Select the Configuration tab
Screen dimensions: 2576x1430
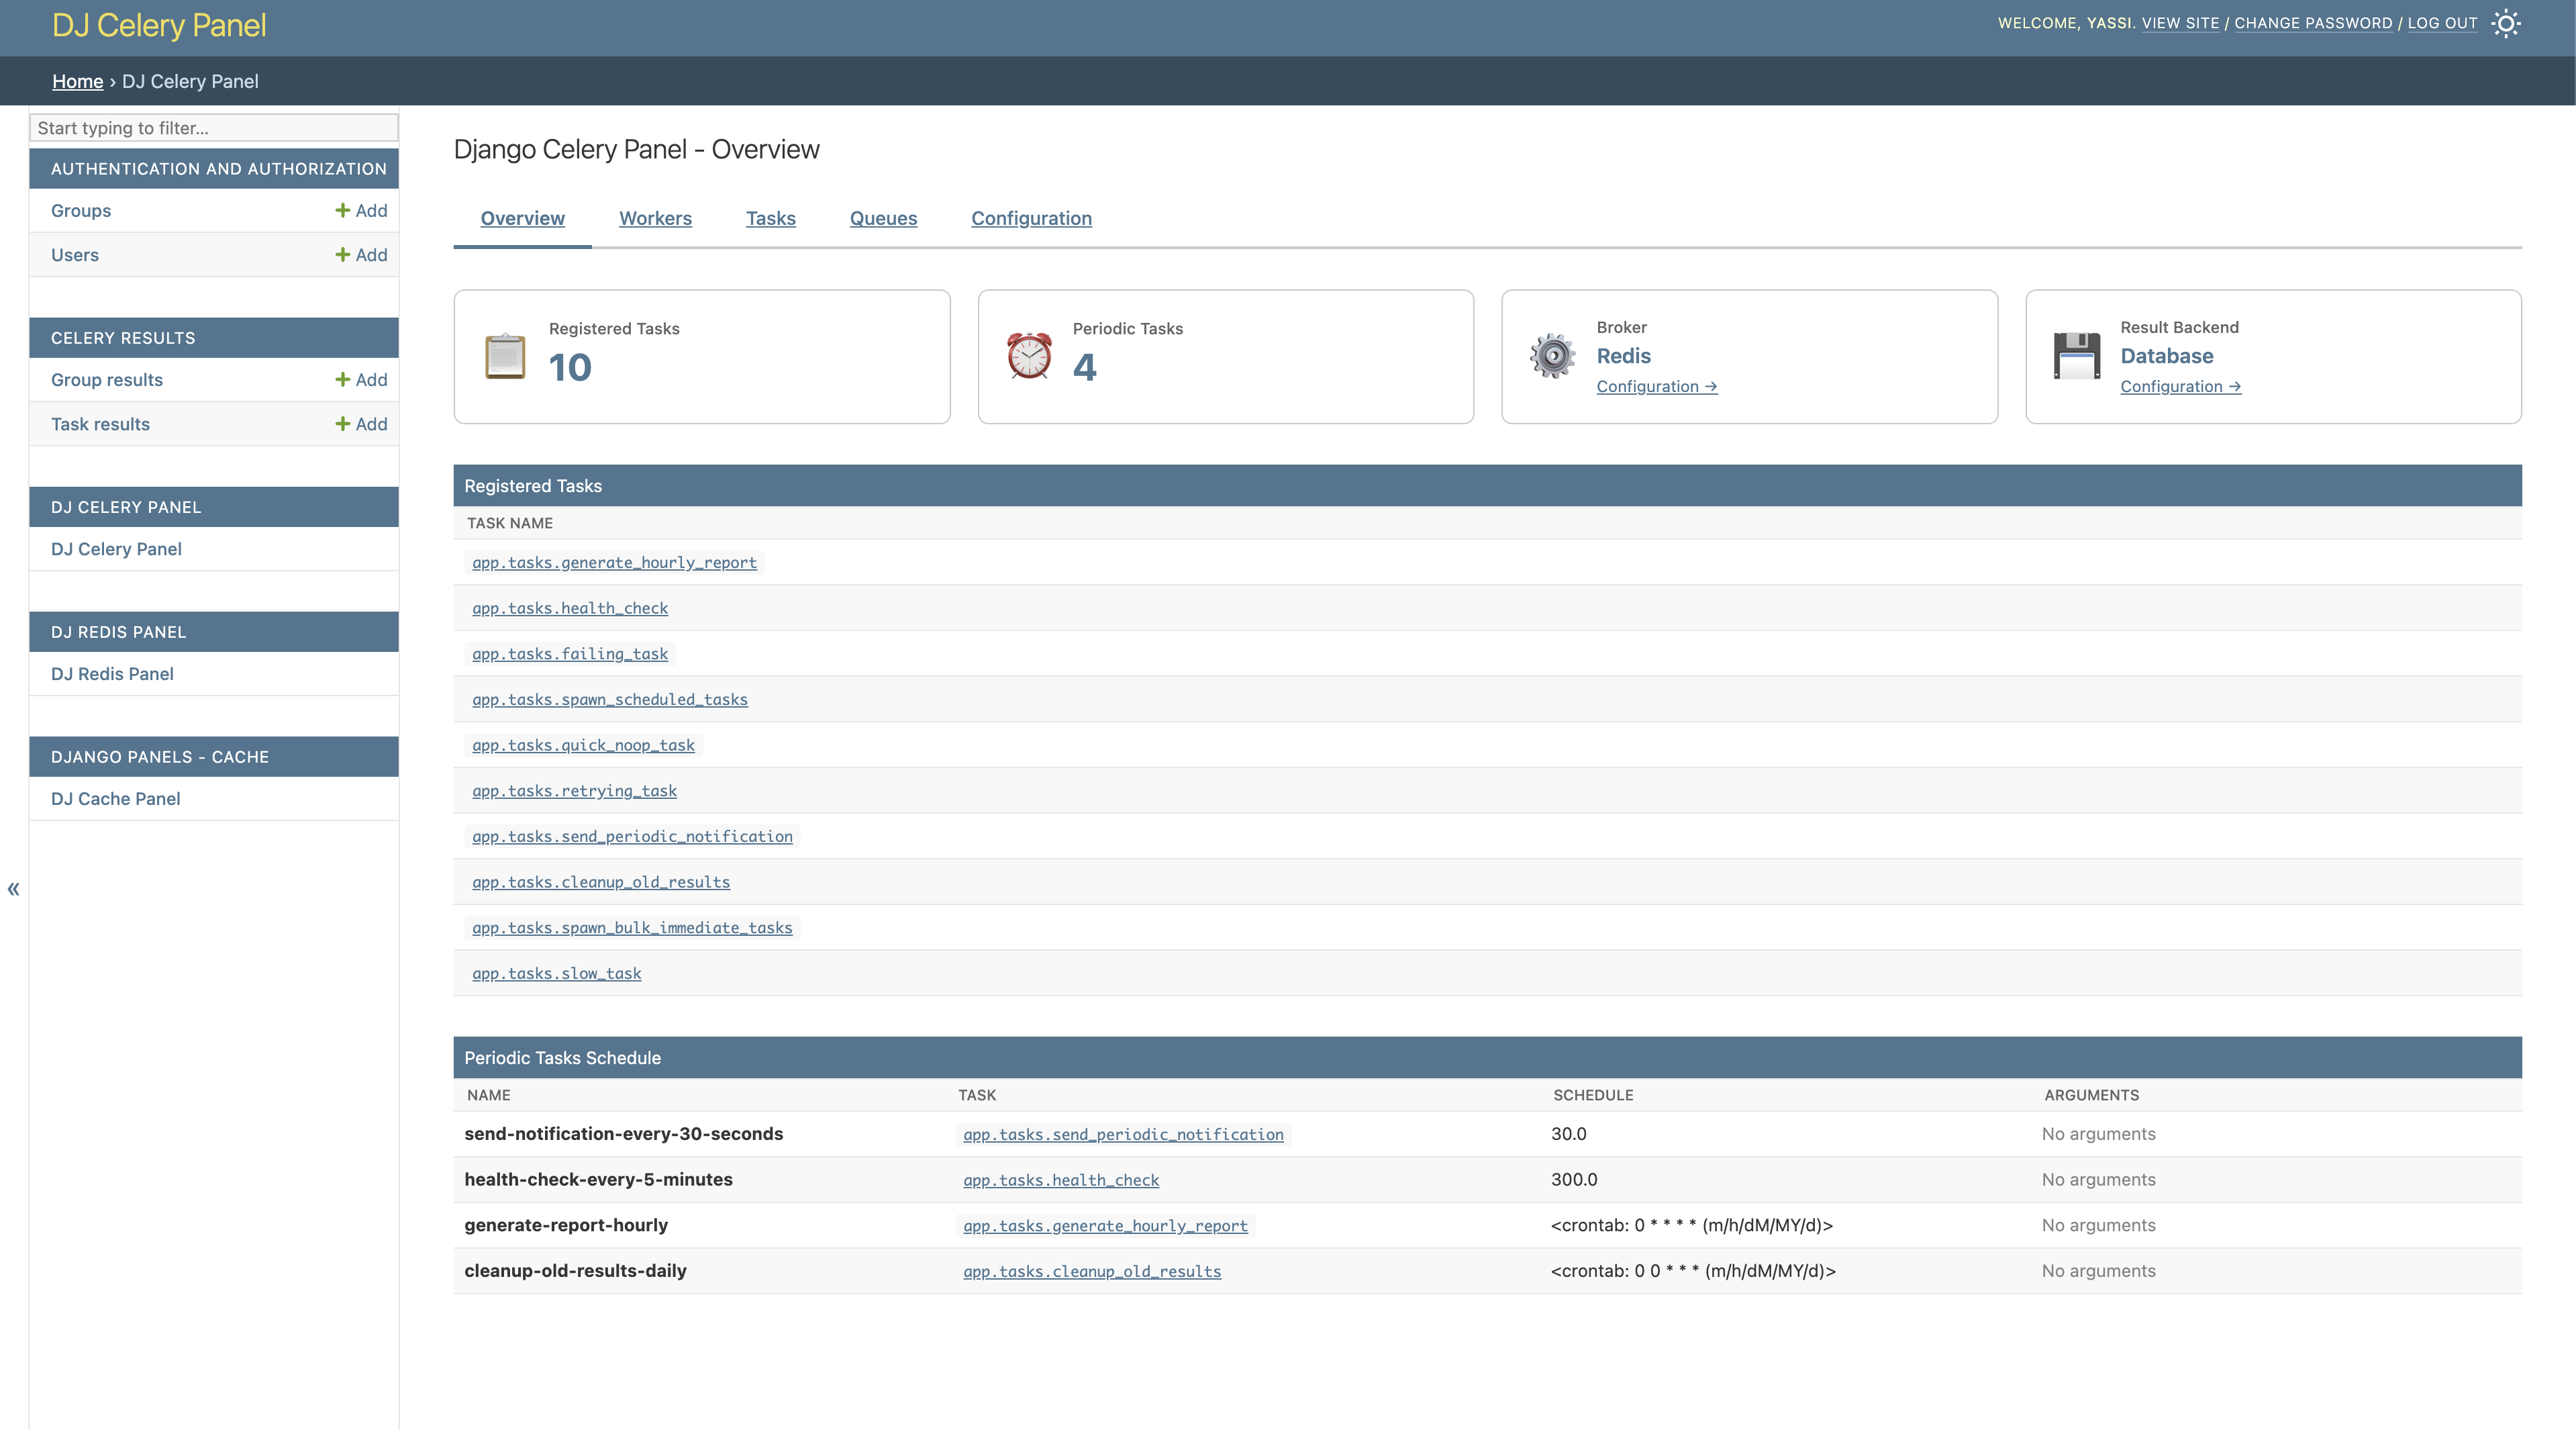(x=1031, y=218)
